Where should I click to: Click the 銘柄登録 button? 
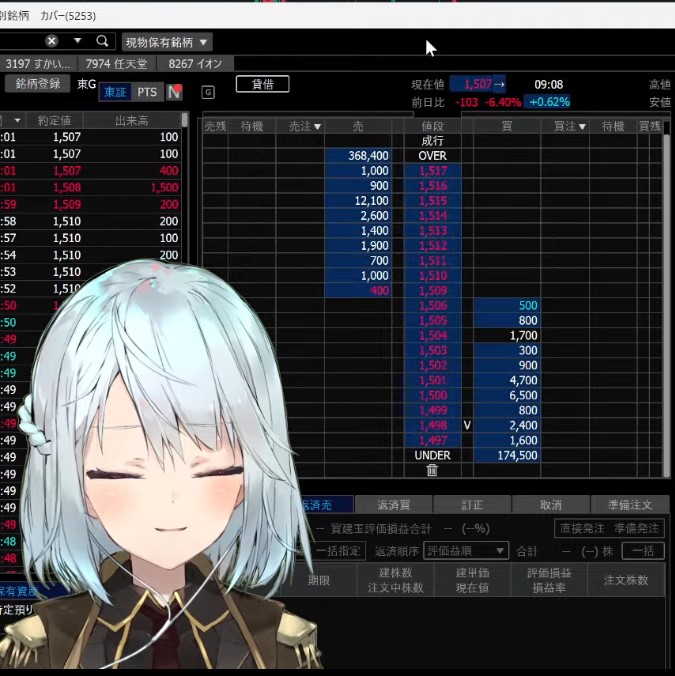tap(38, 84)
